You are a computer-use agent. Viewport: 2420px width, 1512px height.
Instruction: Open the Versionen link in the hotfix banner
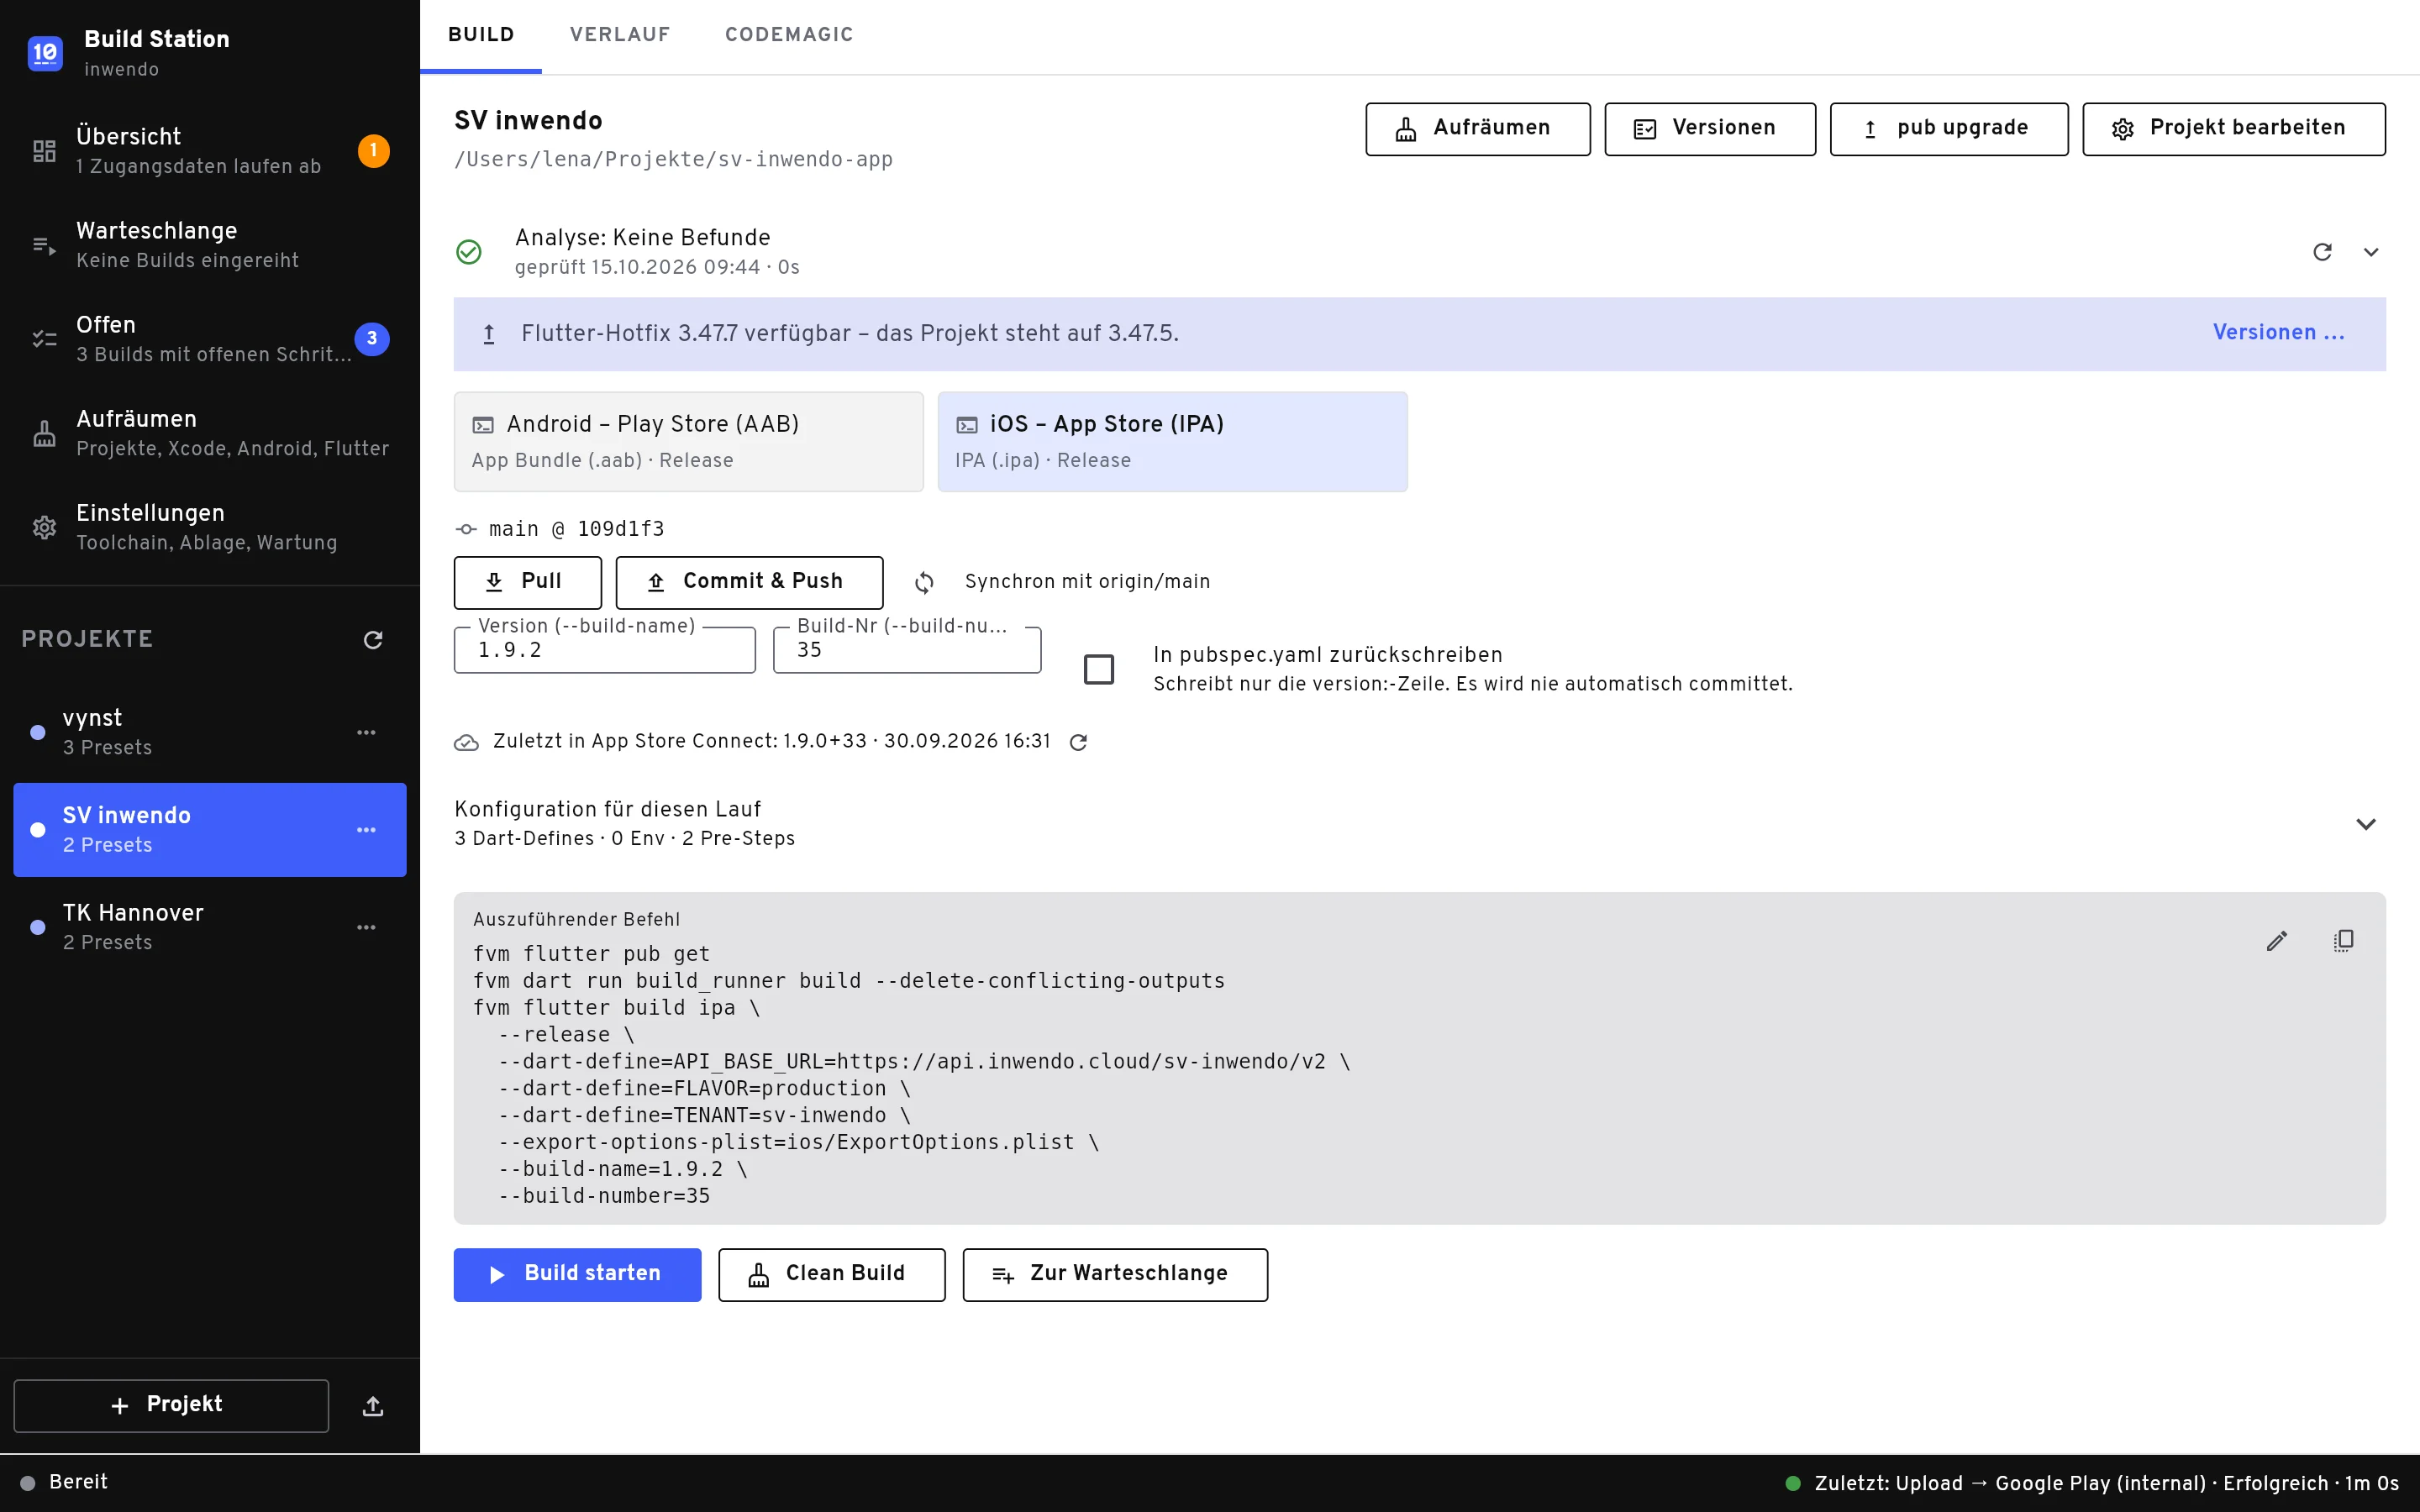click(x=2278, y=333)
